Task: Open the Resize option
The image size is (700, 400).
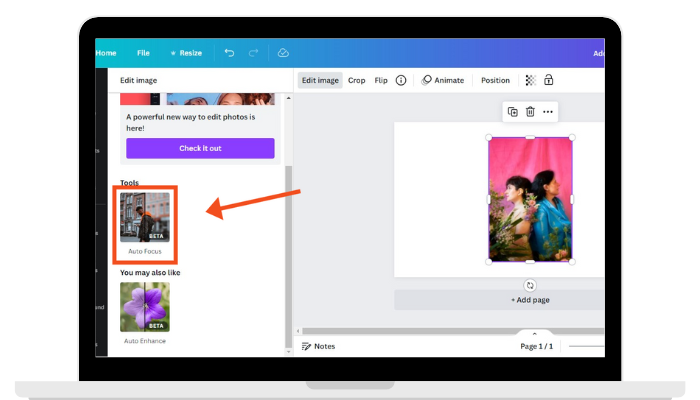Action: pyautogui.click(x=186, y=53)
